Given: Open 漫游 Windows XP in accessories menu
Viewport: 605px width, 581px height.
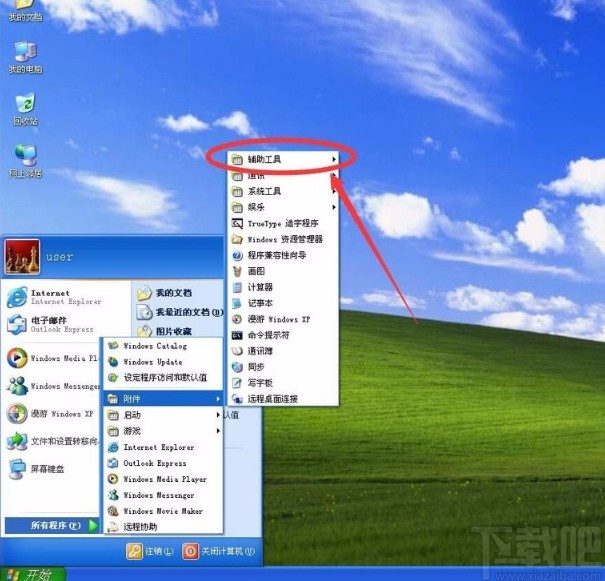Looking at the screenshot, I should (x=284, y=319).
